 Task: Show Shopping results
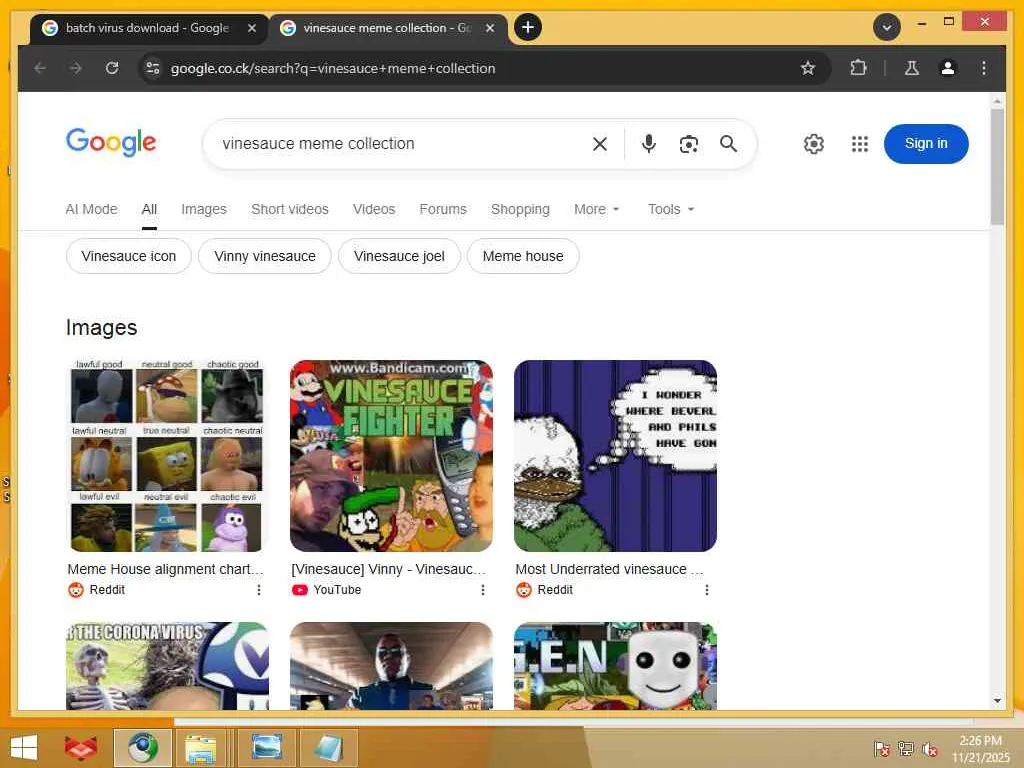tap(520, 209)
